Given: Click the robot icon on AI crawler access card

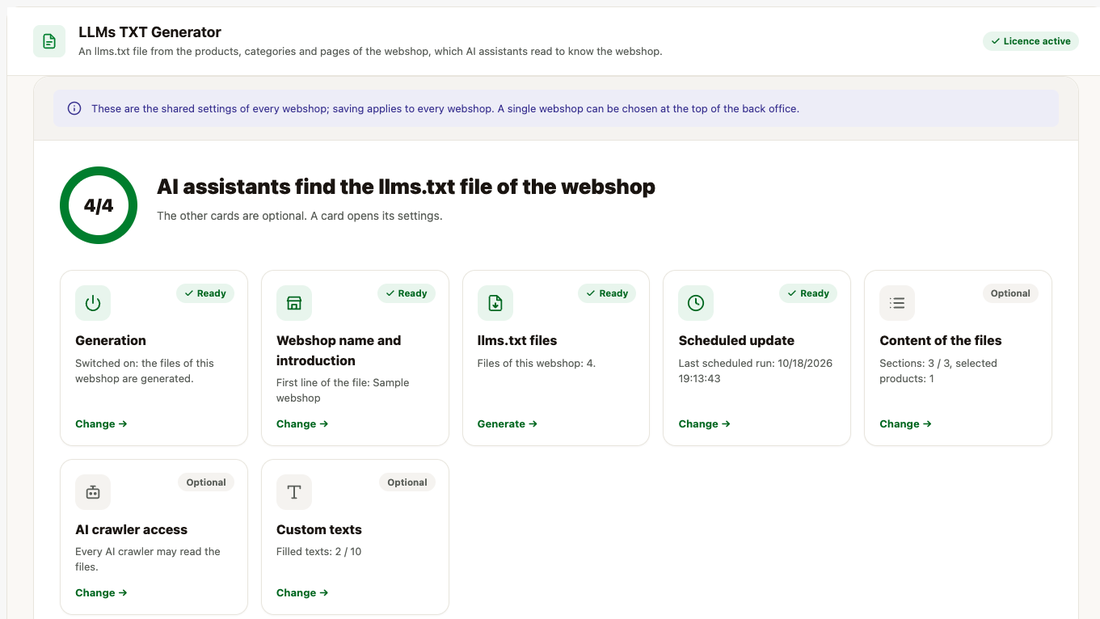Looking at the screenshot, I should [93, 492].
